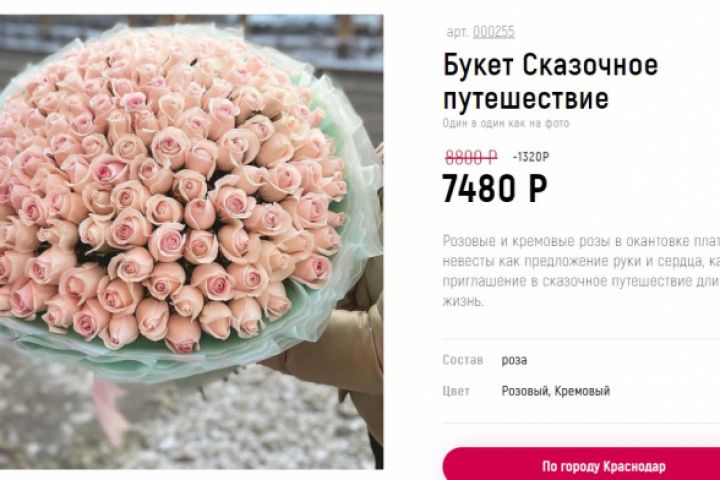
Task: Select the Букет Сказочное путешествие title
Action: click(x=550, y=81)
